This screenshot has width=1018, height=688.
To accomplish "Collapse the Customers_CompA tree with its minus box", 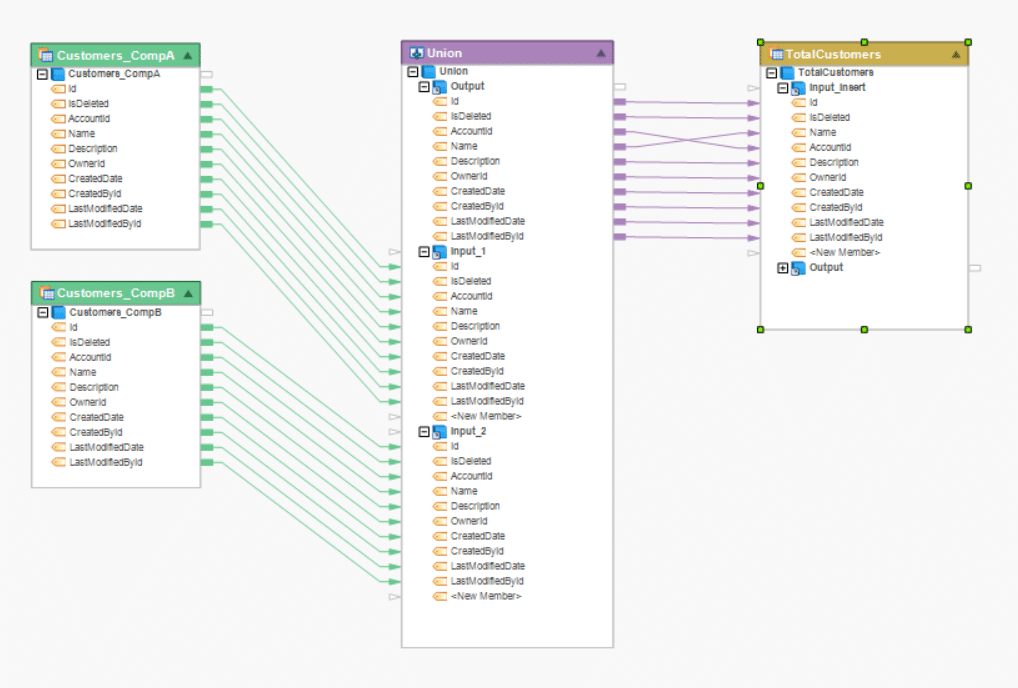I will pos(40,73).
